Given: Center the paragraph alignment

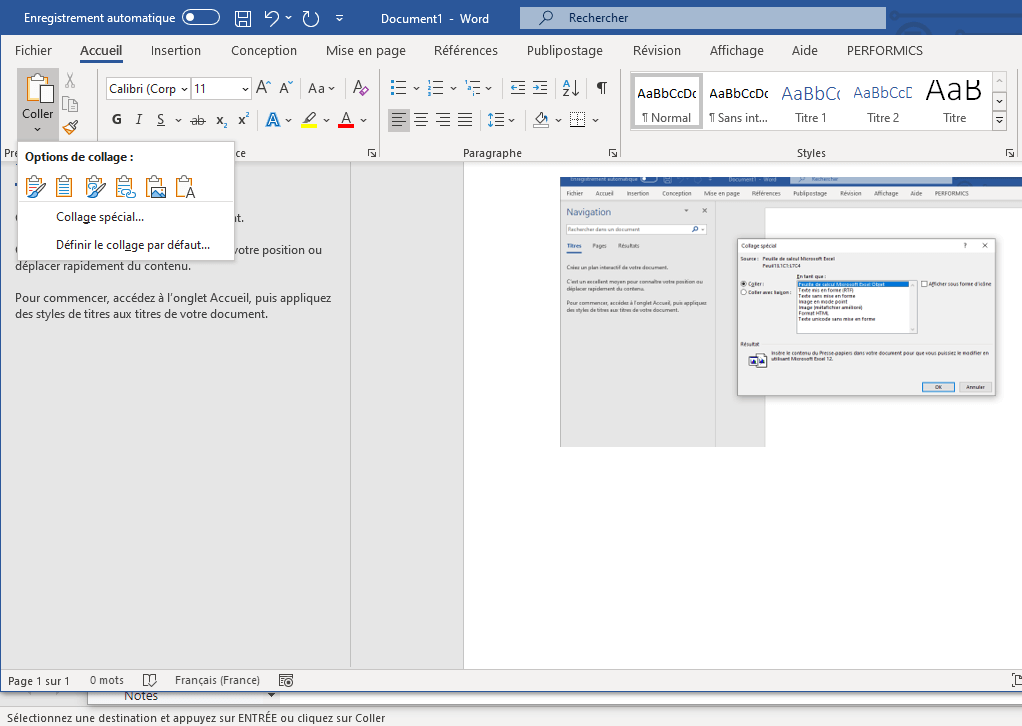Looking at the screenshot, I should (420, 121).
